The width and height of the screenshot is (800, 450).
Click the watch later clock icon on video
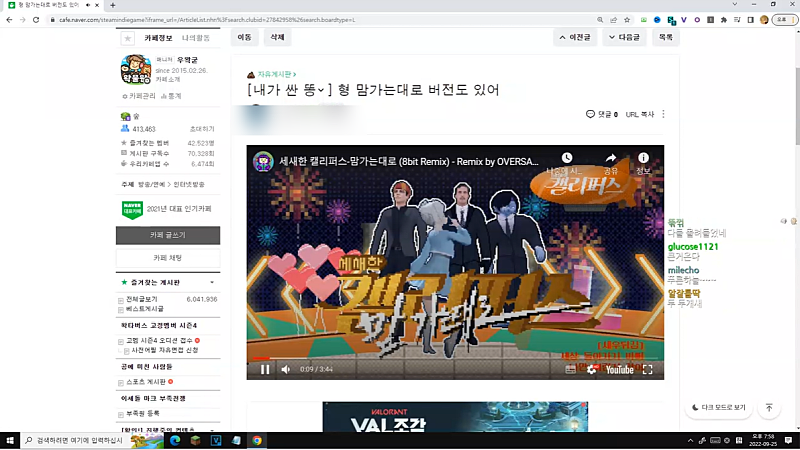(566, 158)
